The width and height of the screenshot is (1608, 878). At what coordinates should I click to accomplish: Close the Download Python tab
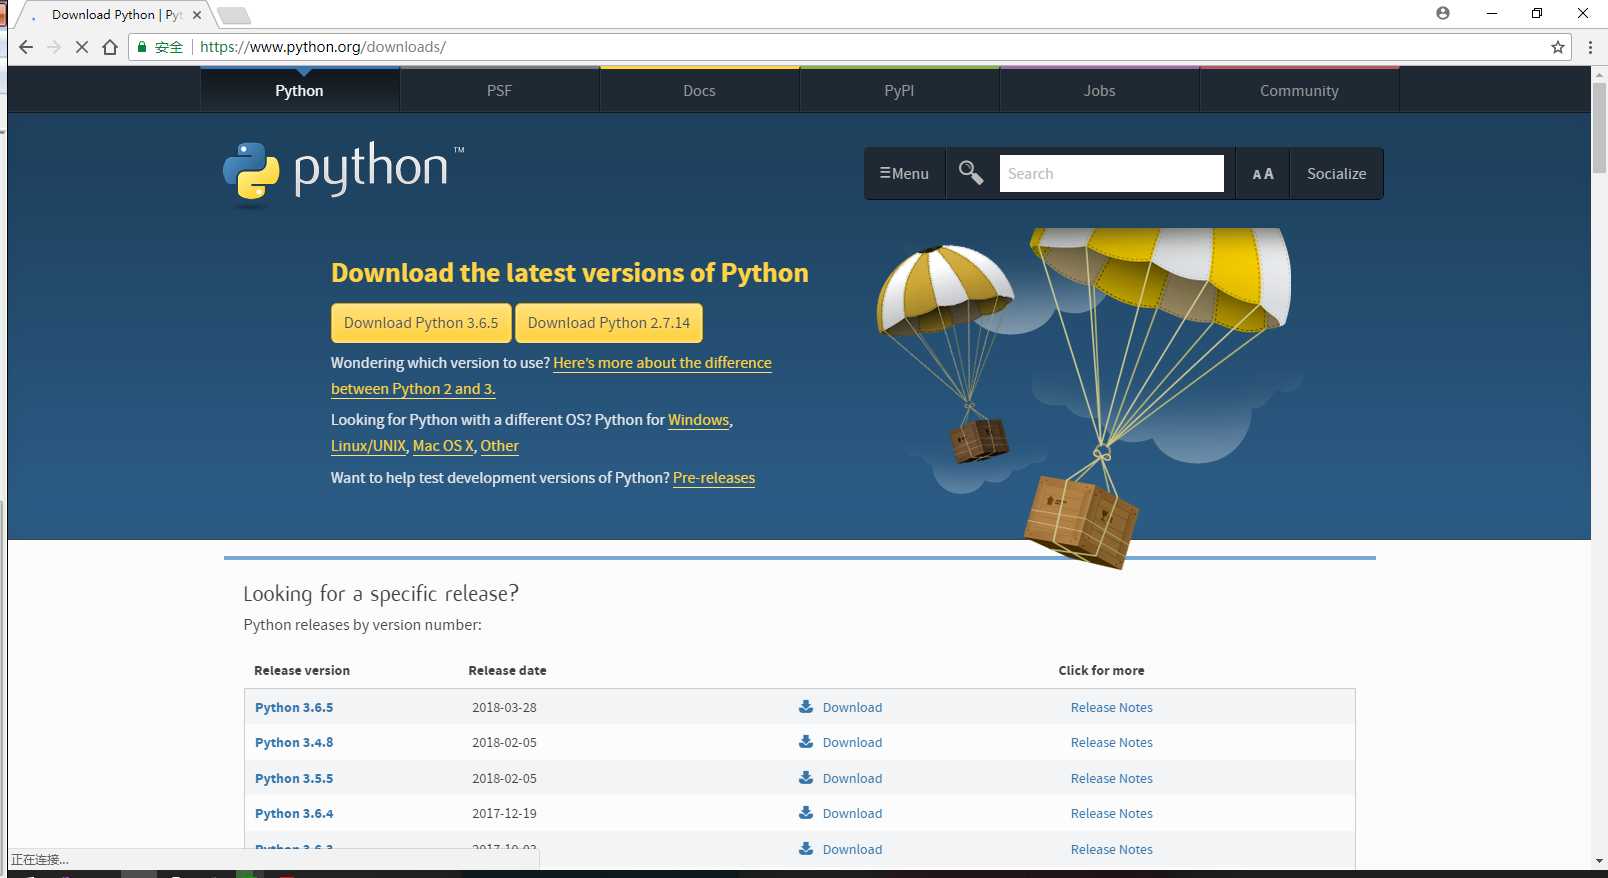(x=197, y=15)
